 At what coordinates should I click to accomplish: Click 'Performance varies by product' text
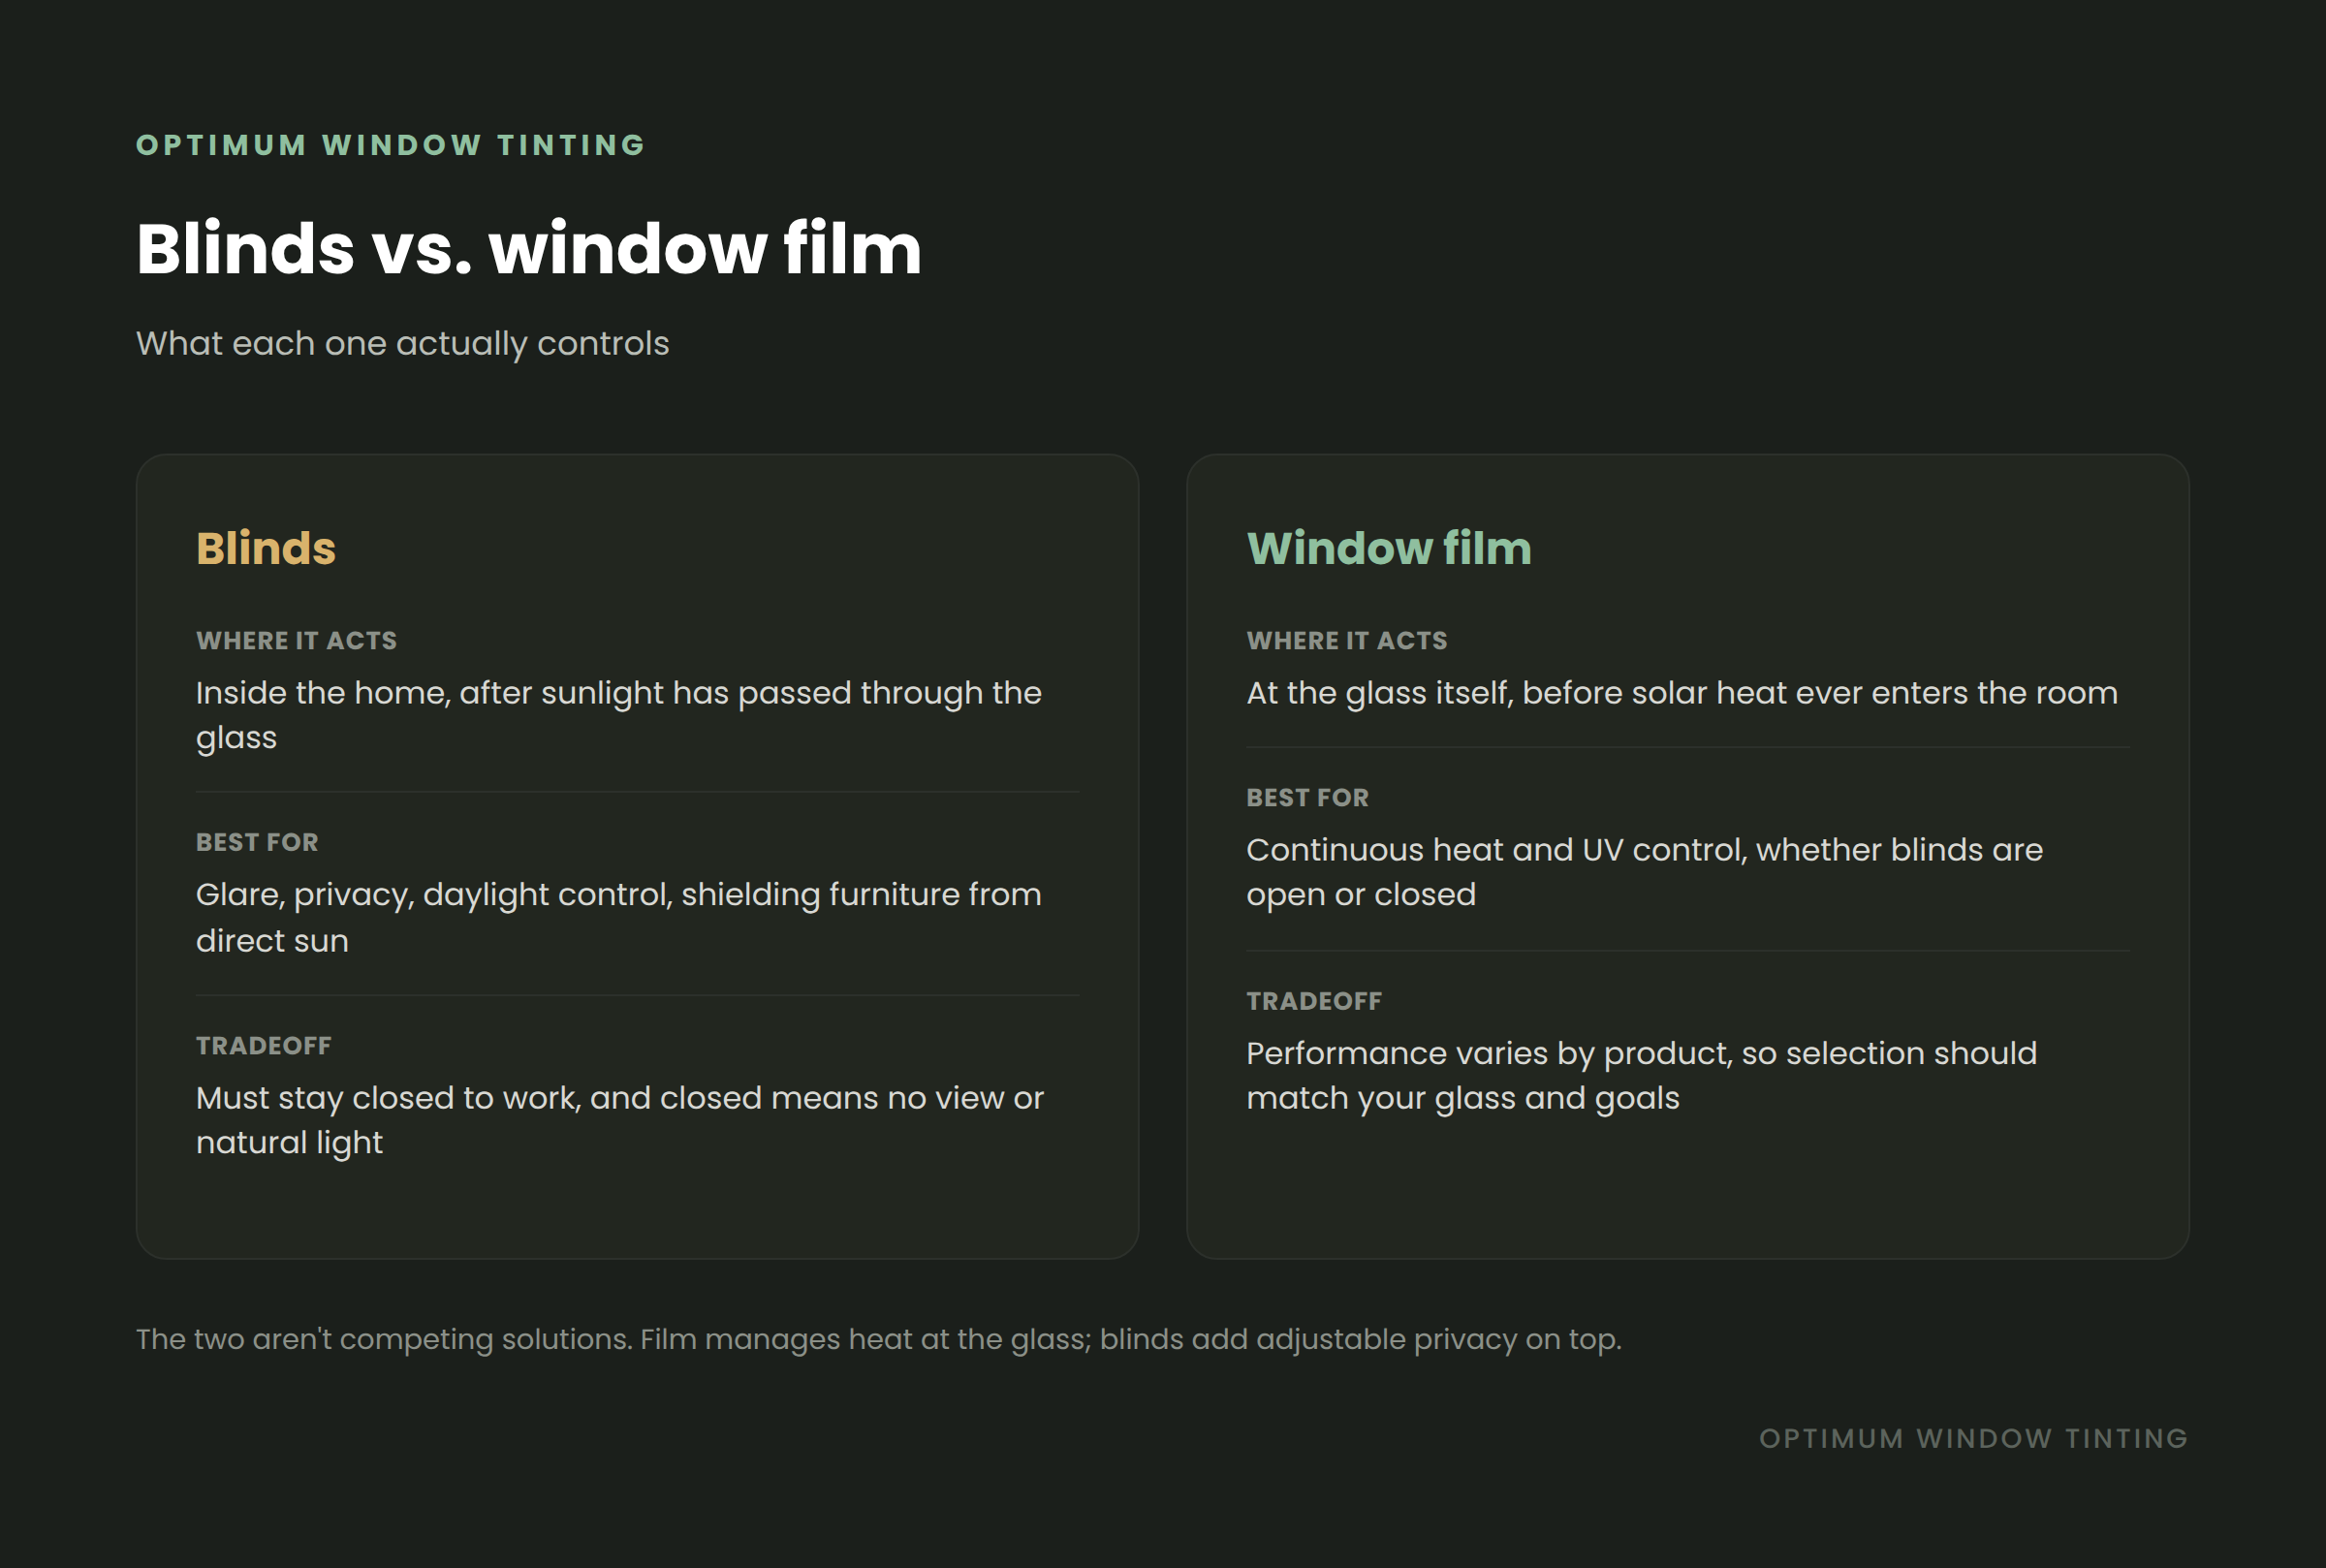[x=1488, y=1052]
